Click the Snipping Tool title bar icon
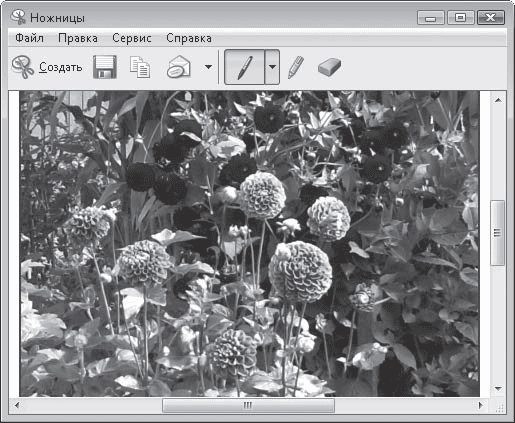 pos(18,17)
